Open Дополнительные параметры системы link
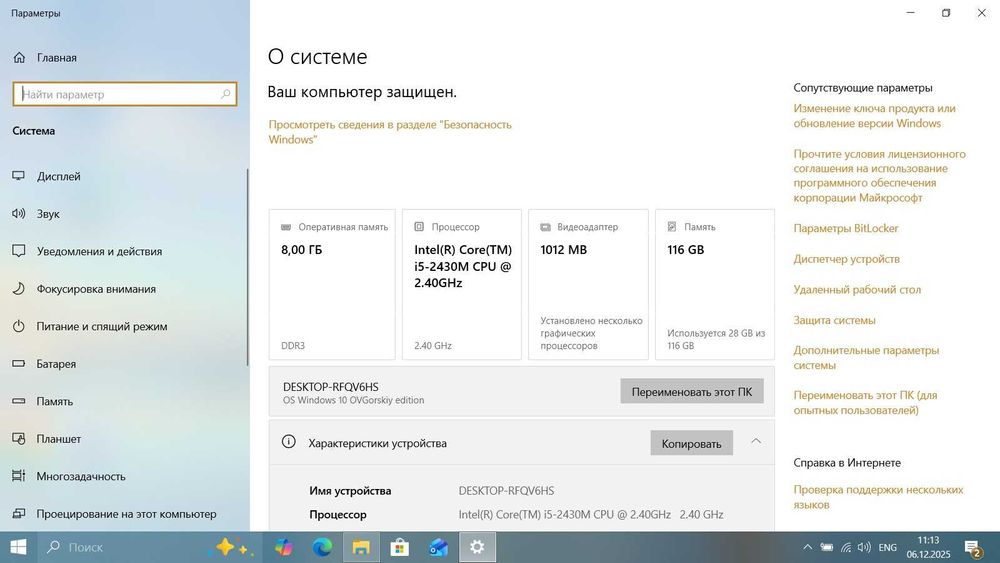The width and height of the screenshot is (1000, 563). [866, 358]
